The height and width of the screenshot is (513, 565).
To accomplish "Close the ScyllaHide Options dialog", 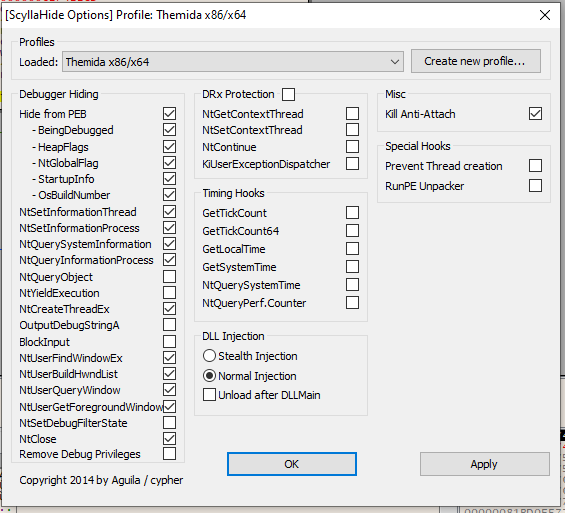I will point(545,15).
